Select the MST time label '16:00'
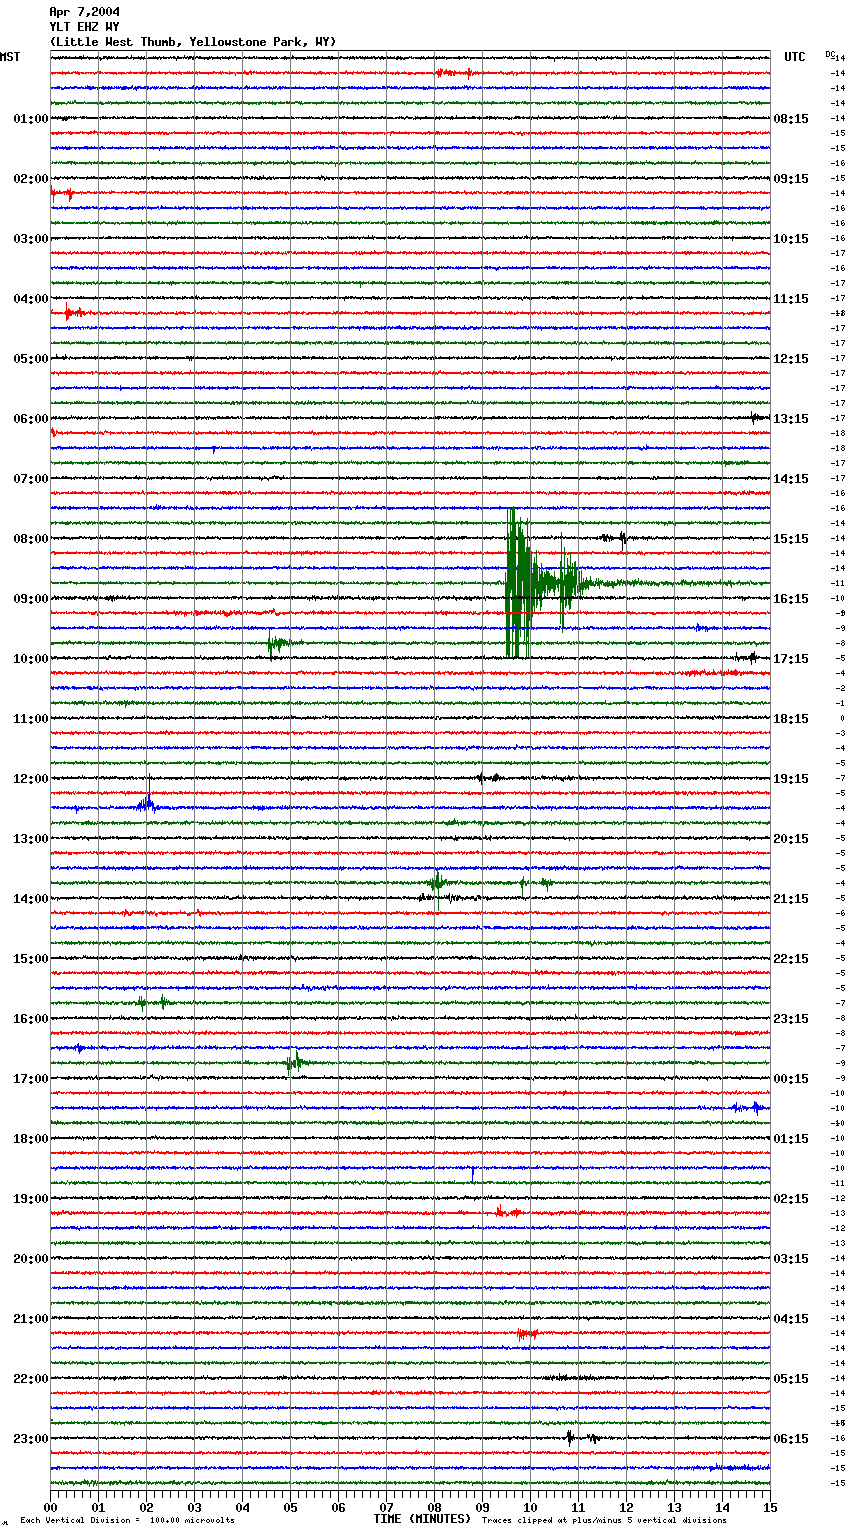 click(31, 1019)
